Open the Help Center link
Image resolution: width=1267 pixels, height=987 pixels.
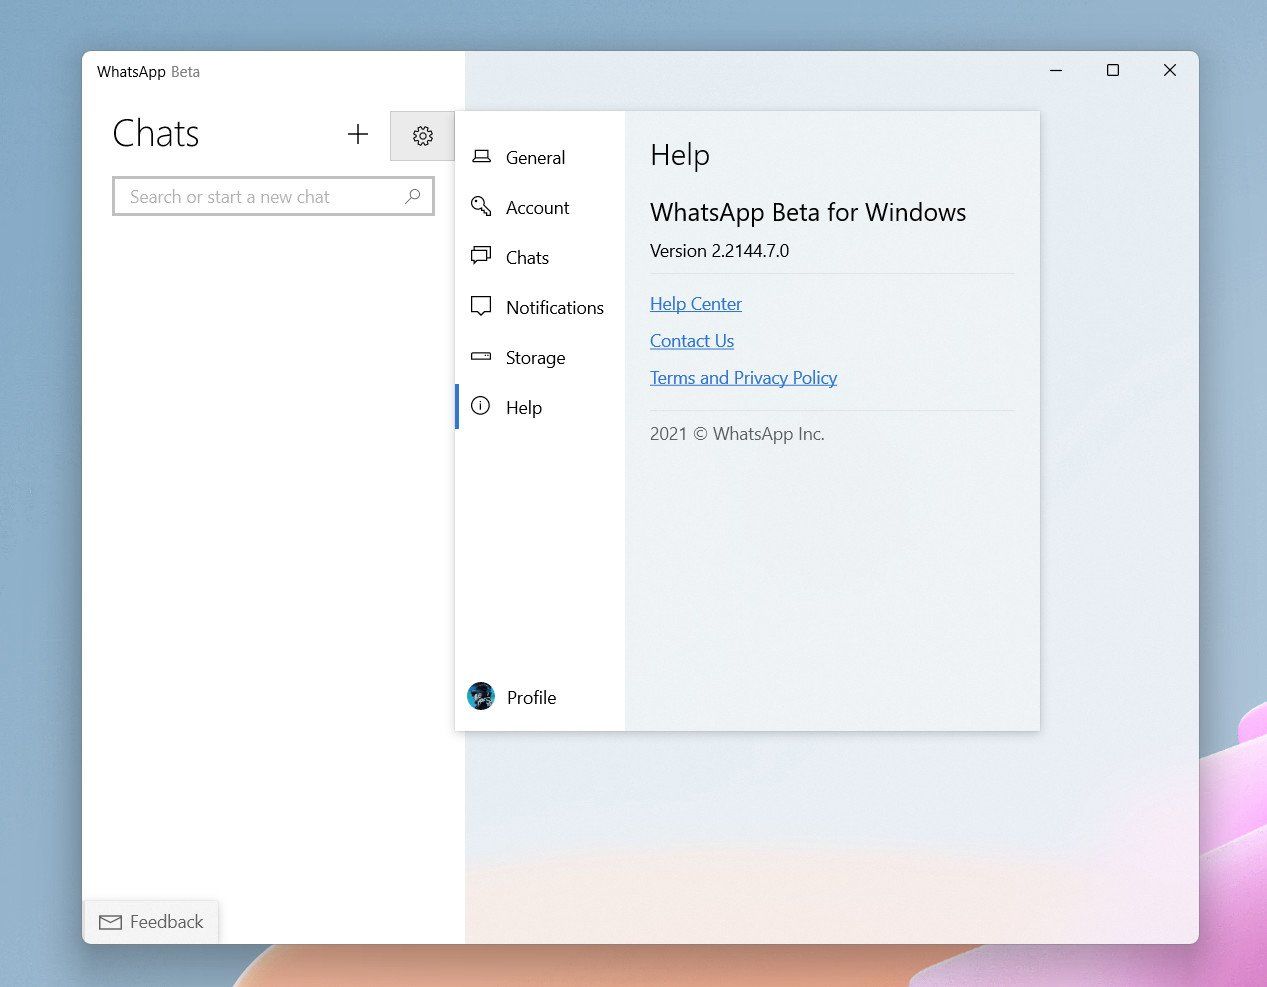pos(696,304)
